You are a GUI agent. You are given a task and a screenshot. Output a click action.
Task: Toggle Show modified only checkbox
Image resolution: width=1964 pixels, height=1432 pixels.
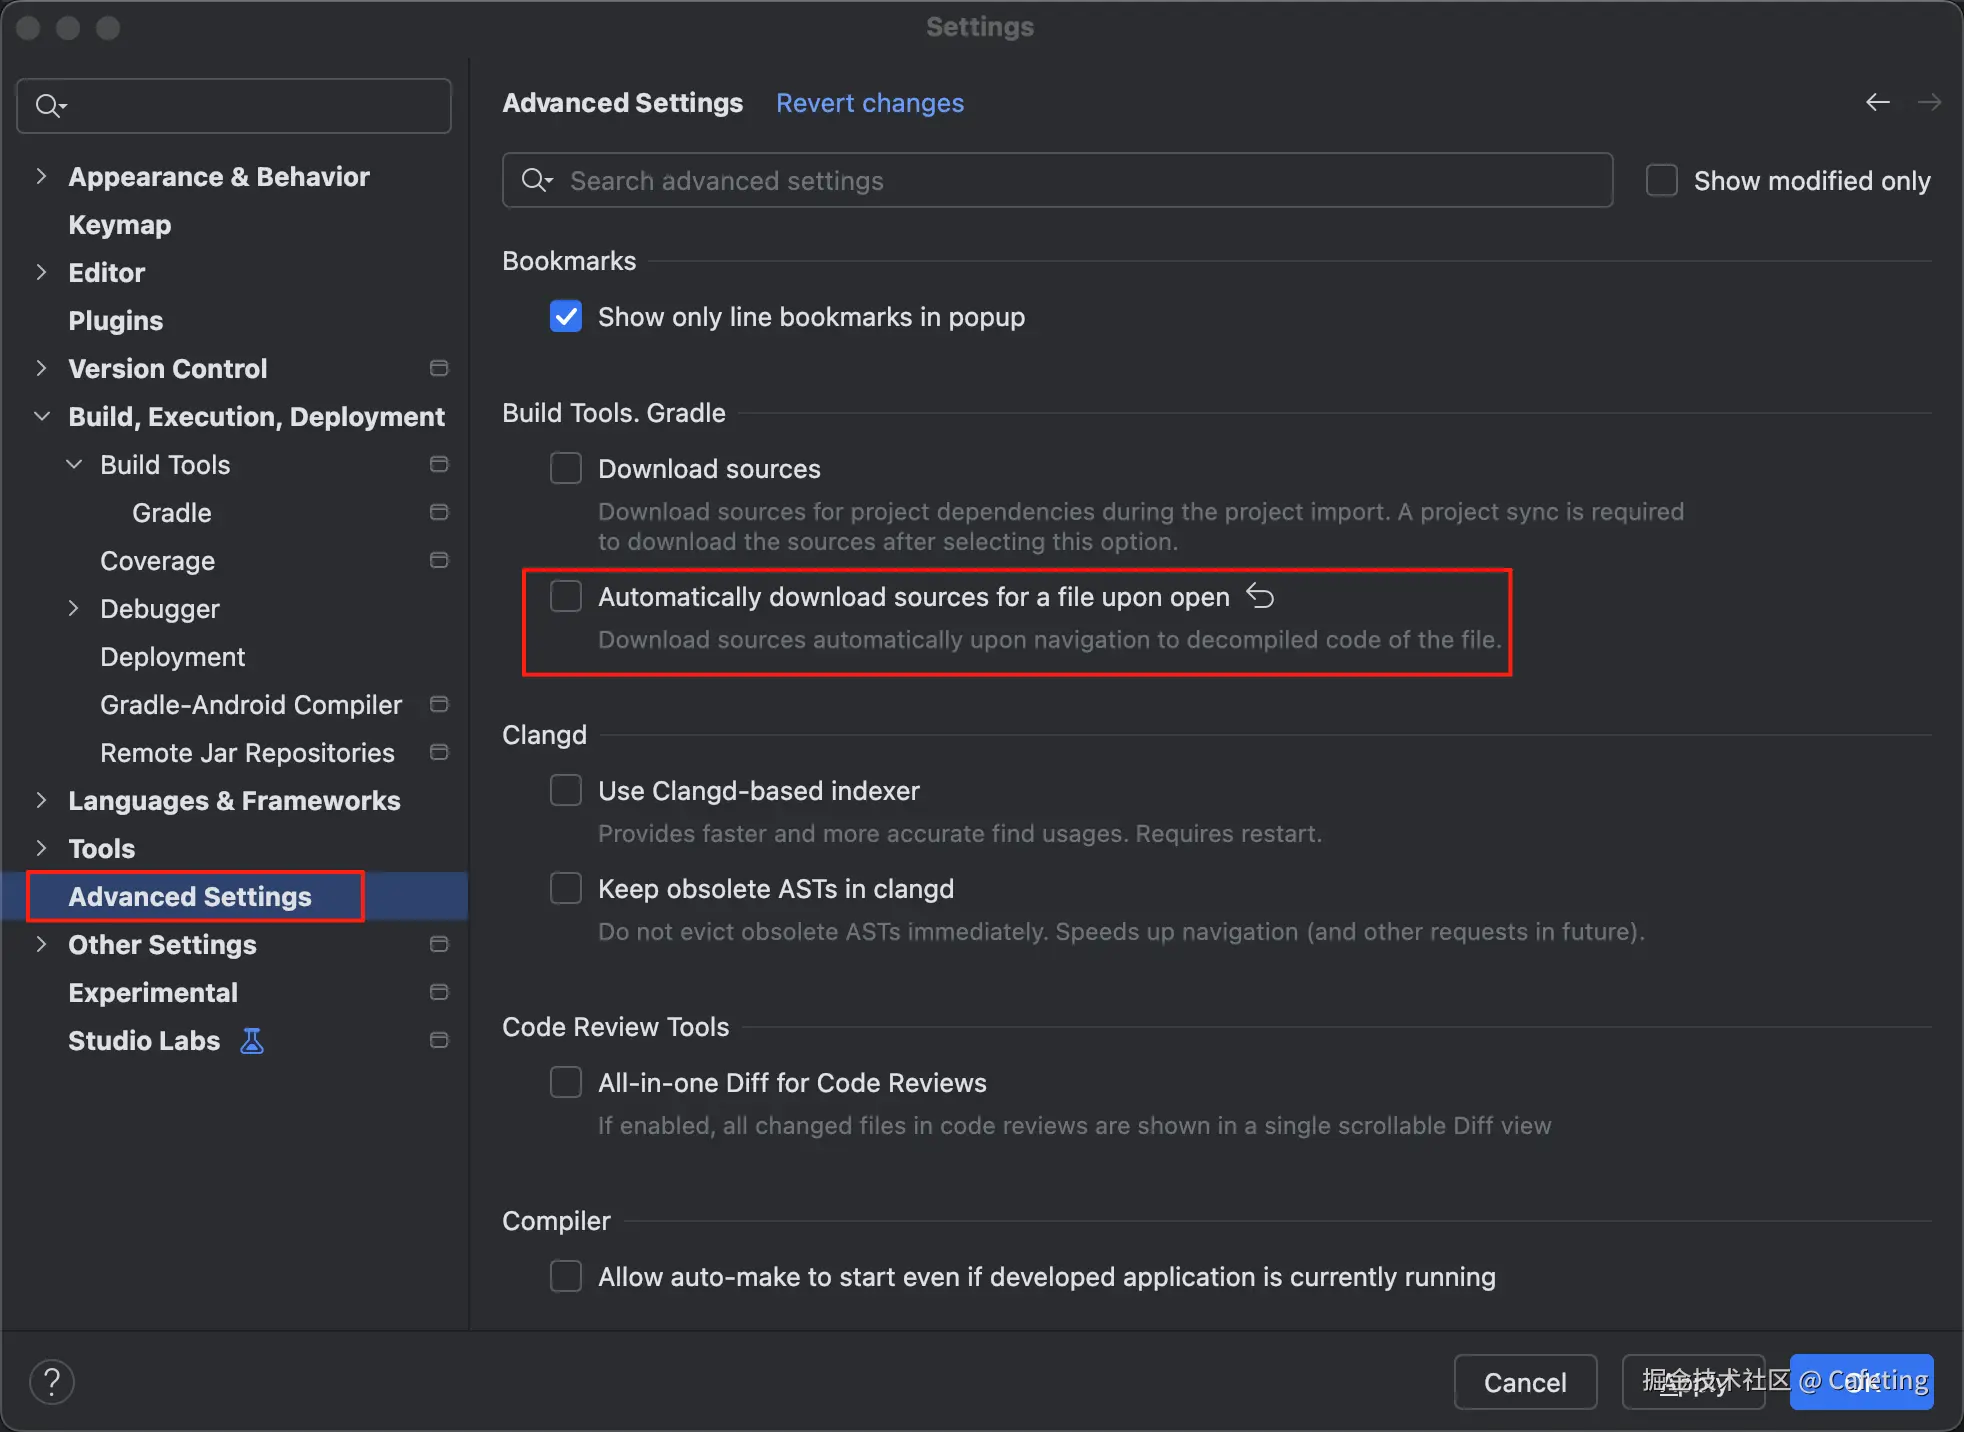[x=1661, y=181]
